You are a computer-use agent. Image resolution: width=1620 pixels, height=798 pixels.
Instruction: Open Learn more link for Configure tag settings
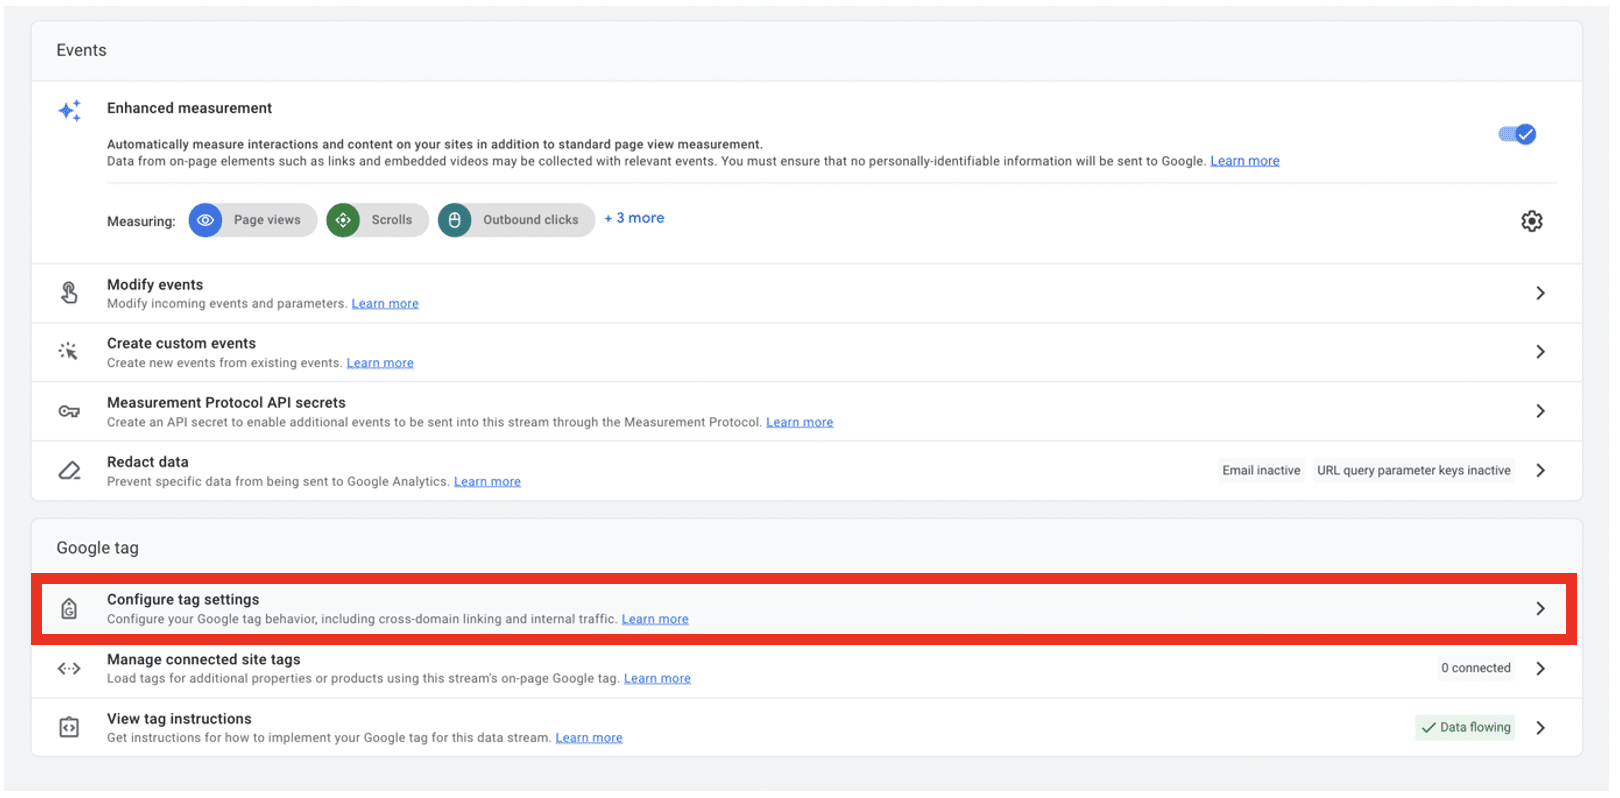pos(655,619)
